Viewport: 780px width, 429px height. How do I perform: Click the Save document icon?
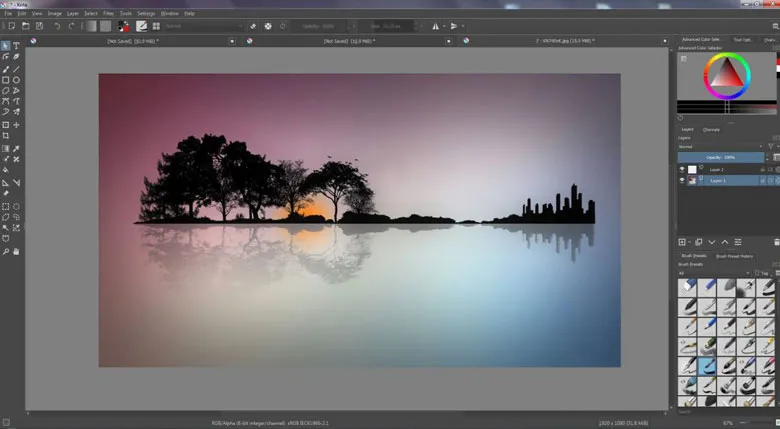(x=38, y=26)
